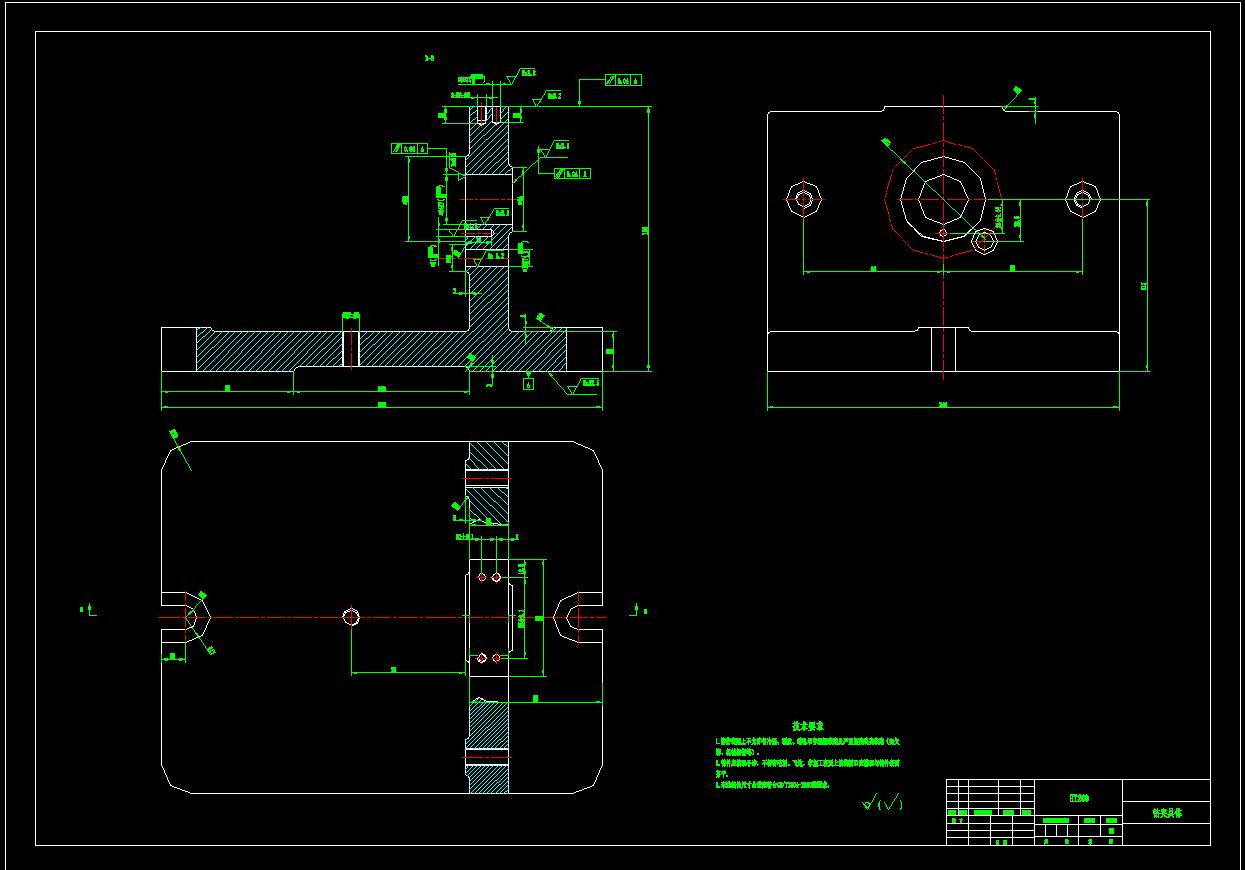Select the 技术要求 technical requirements heading

tap(807, 726)
